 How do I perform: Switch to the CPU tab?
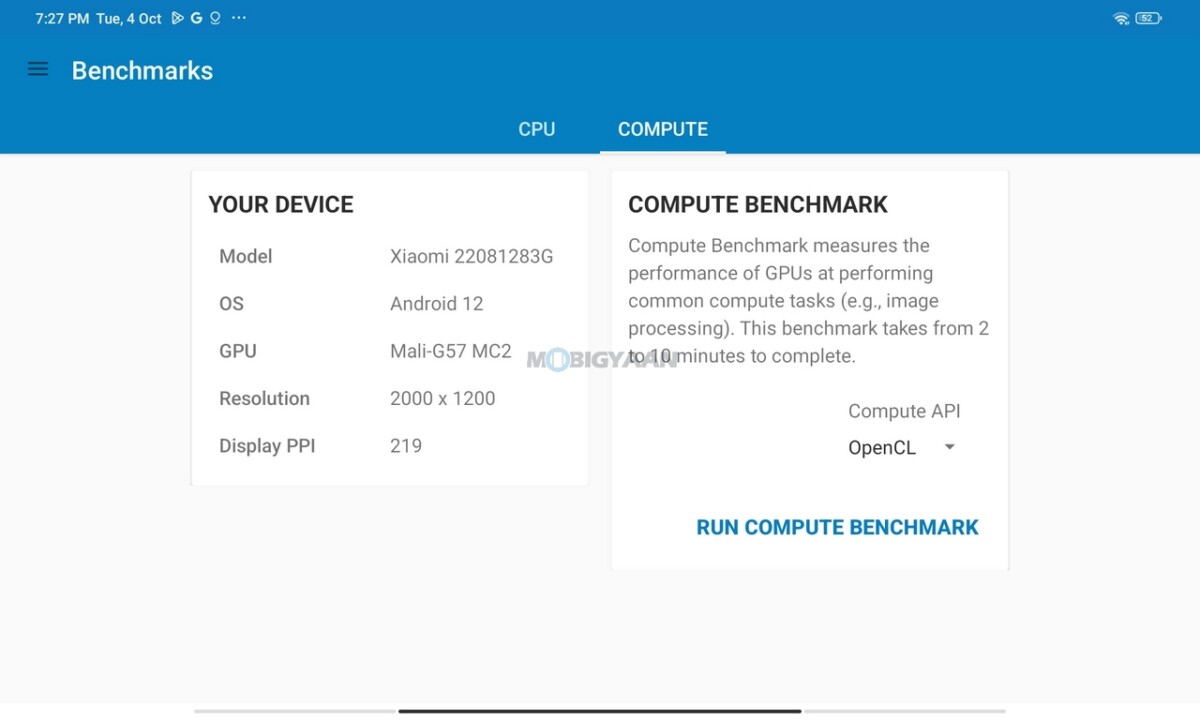coord(537,129)
